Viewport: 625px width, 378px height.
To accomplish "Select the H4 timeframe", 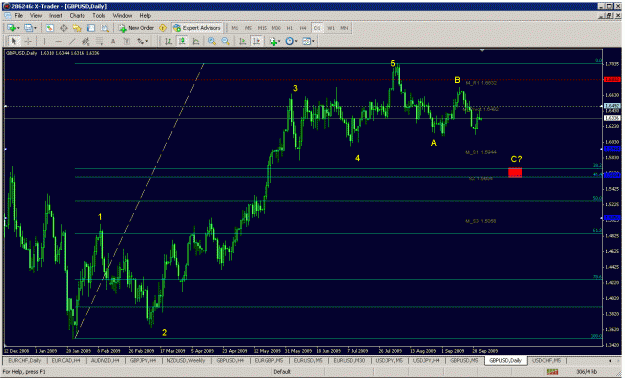I will coord(303,28).
